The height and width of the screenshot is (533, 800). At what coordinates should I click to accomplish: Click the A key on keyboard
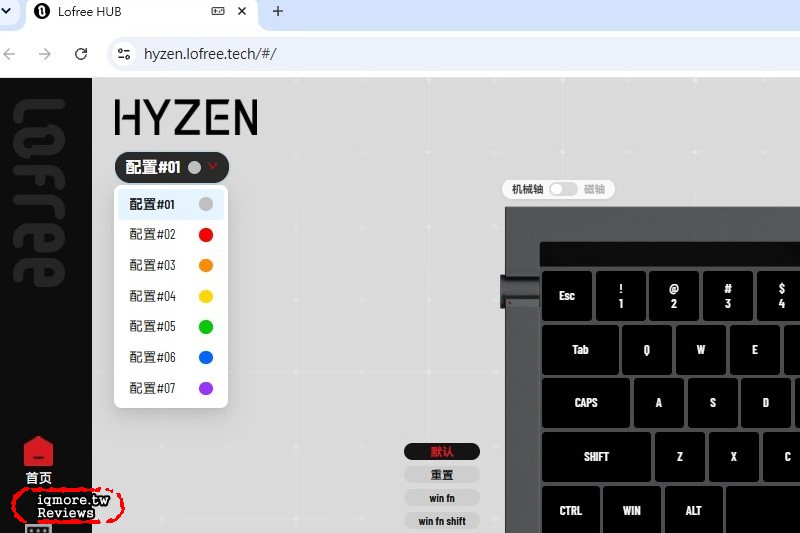pyautogui.click(x=659, y=403)
